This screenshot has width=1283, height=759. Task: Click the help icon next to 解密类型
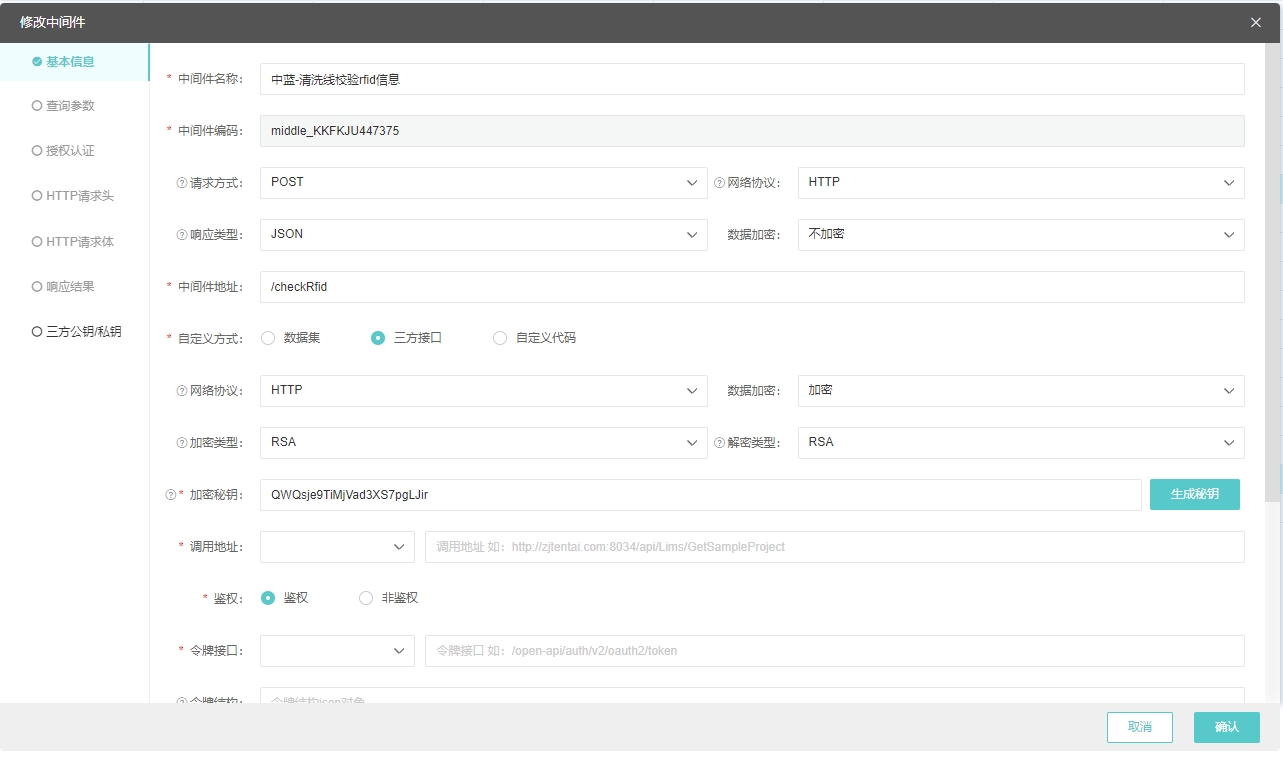click(719, 443)
